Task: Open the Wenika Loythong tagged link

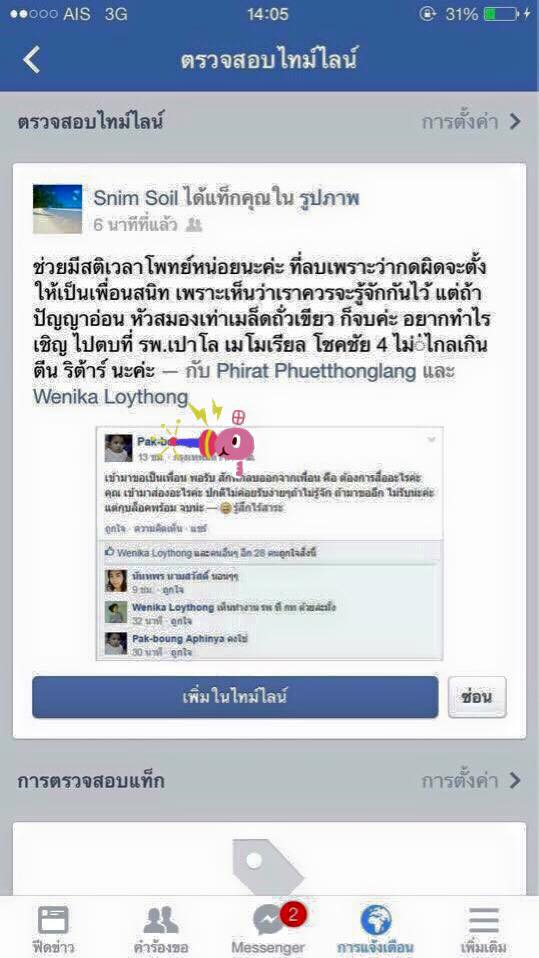Action: tap(111, 397)
